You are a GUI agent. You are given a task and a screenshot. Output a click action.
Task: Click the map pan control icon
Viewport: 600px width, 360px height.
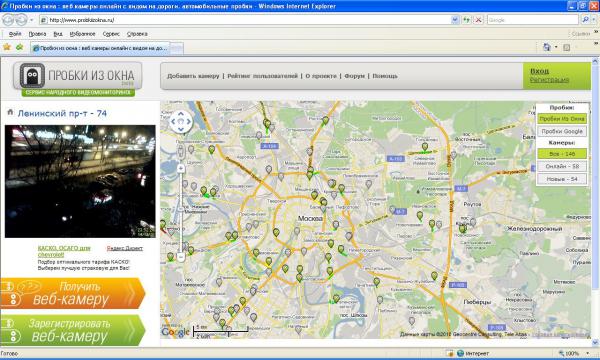pyautogui.click(x=181, y=122)
